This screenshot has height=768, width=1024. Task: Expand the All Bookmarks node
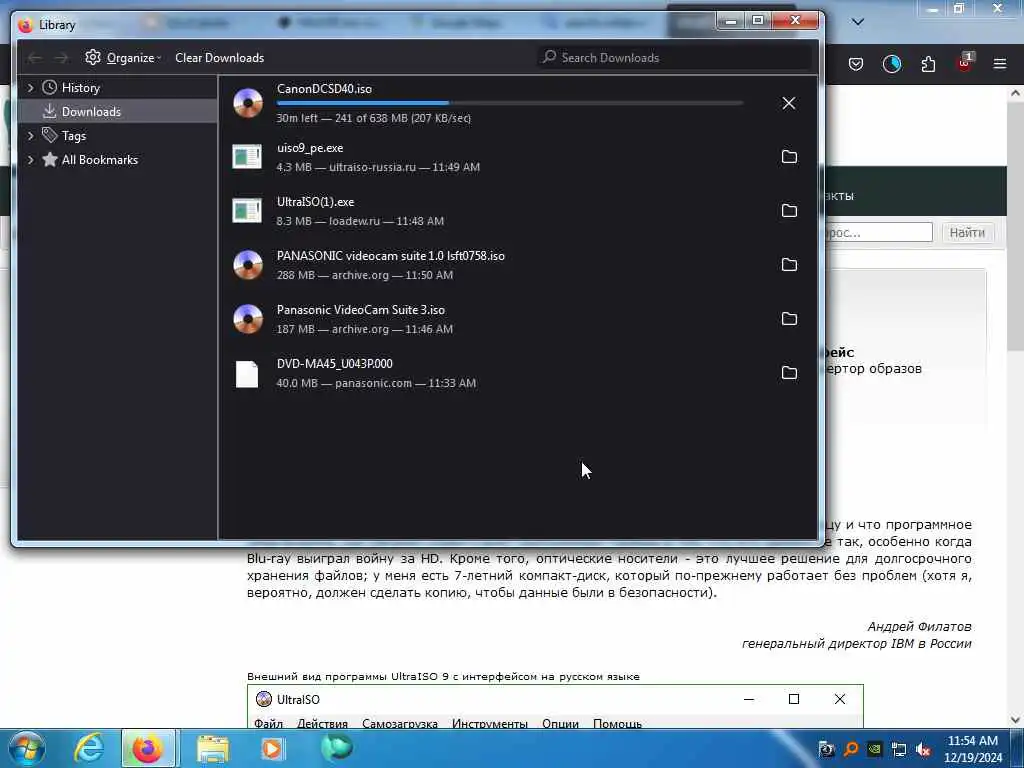click(x=30, y=160)
